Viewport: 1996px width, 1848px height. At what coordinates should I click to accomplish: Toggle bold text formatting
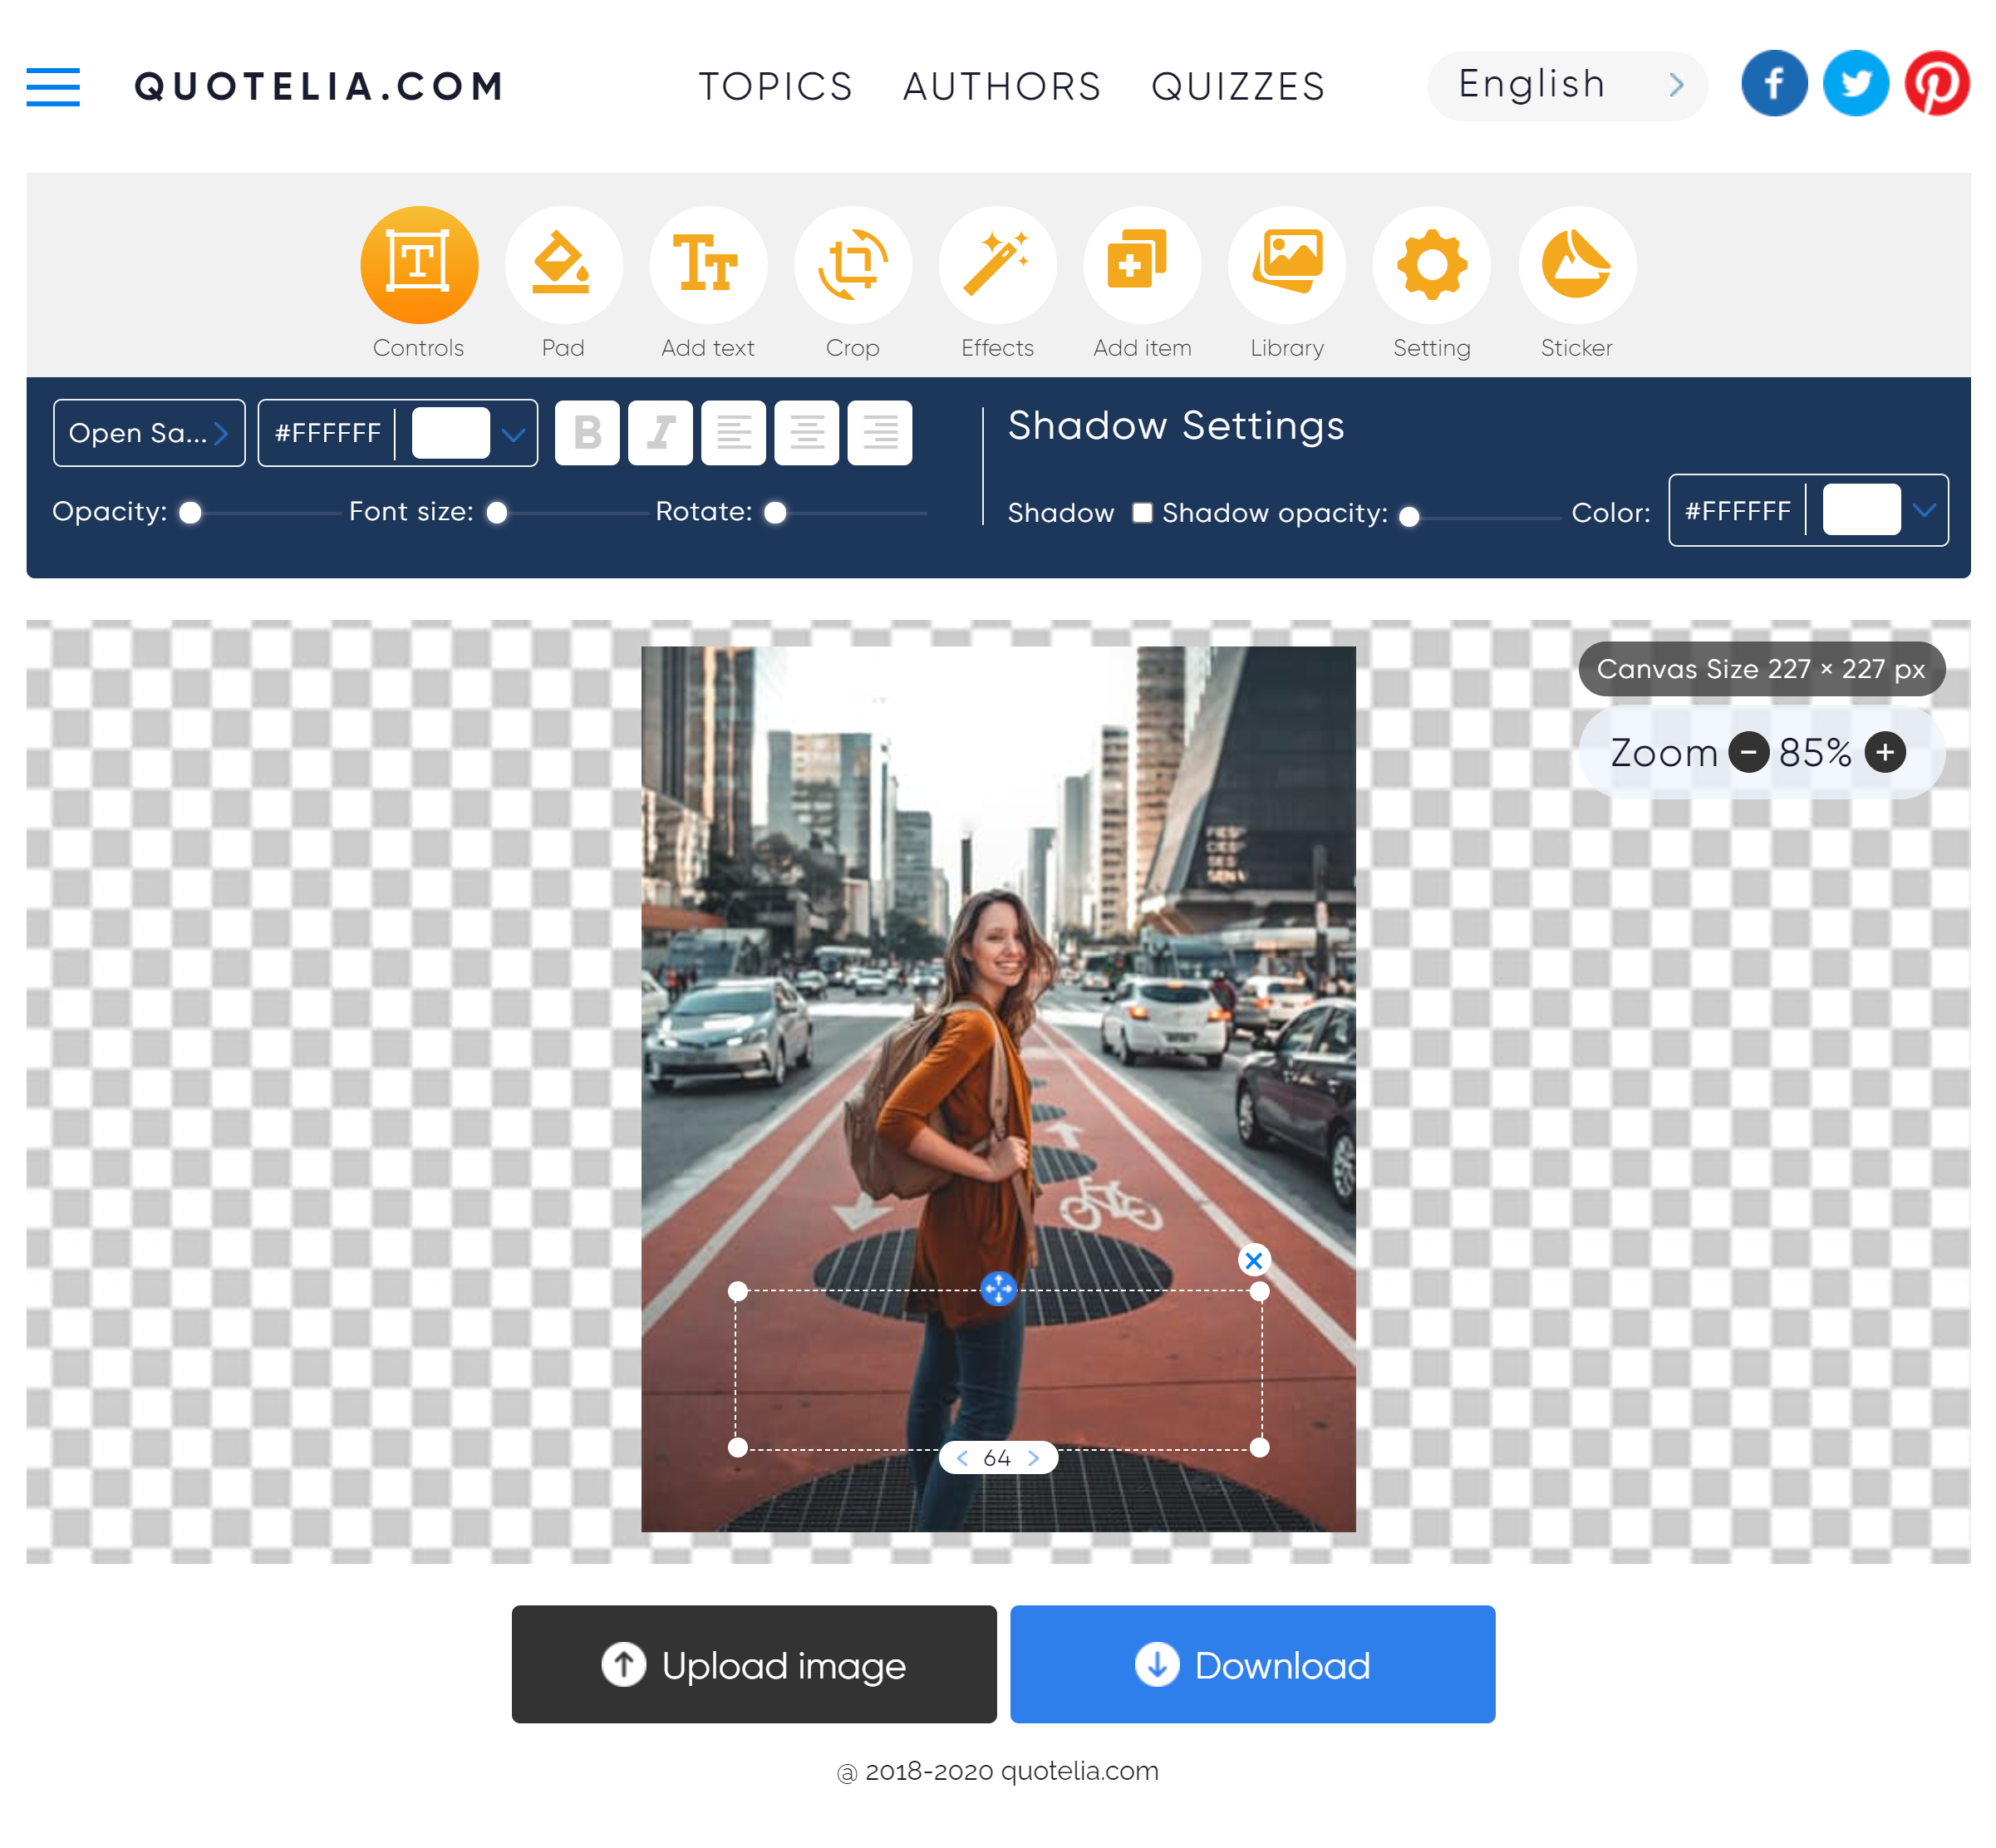click(587, 433)
